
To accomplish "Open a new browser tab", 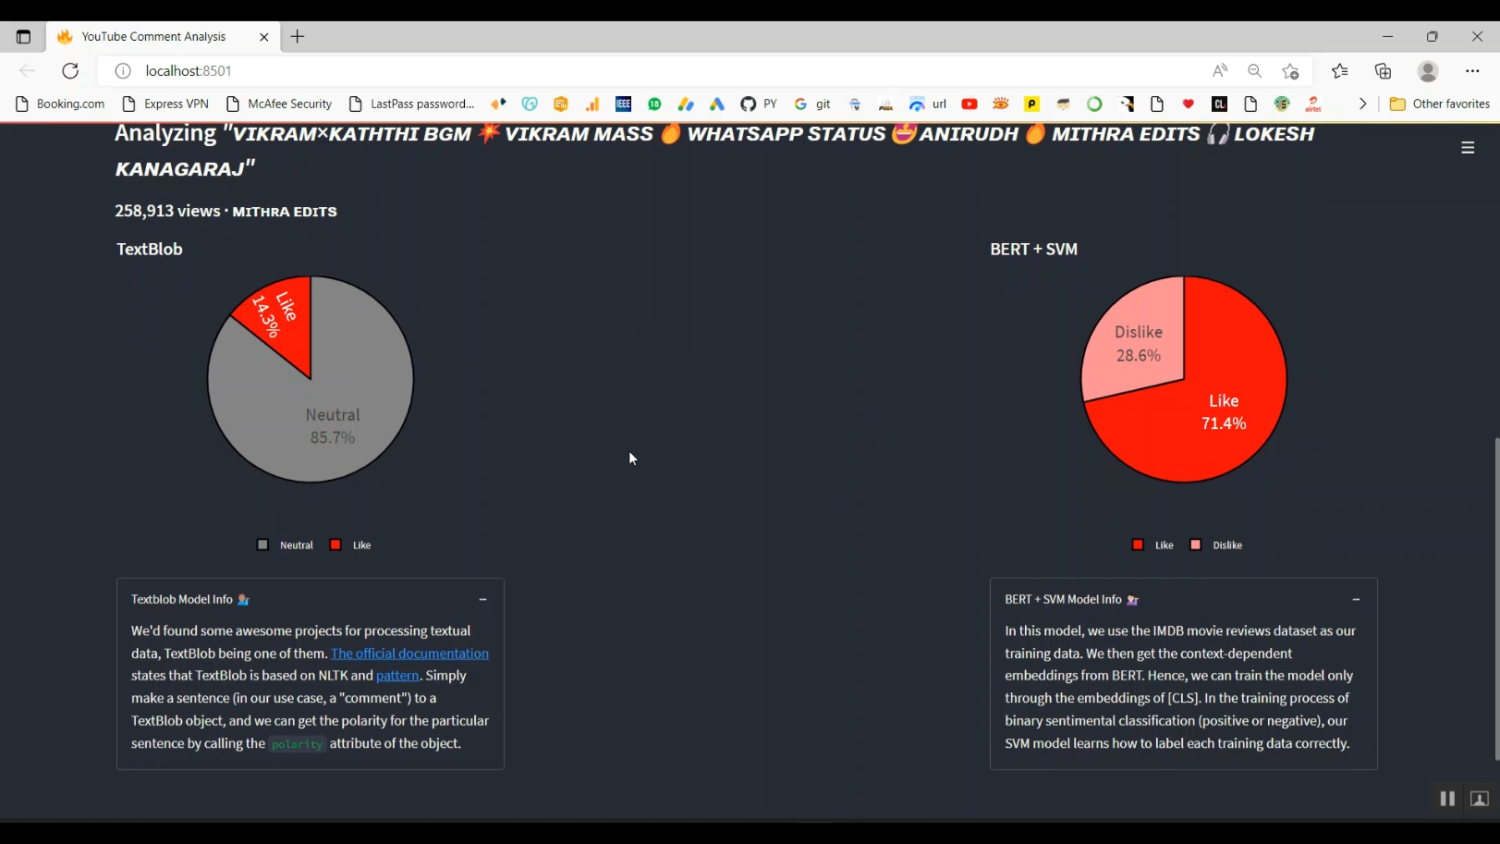I will 297,37.
